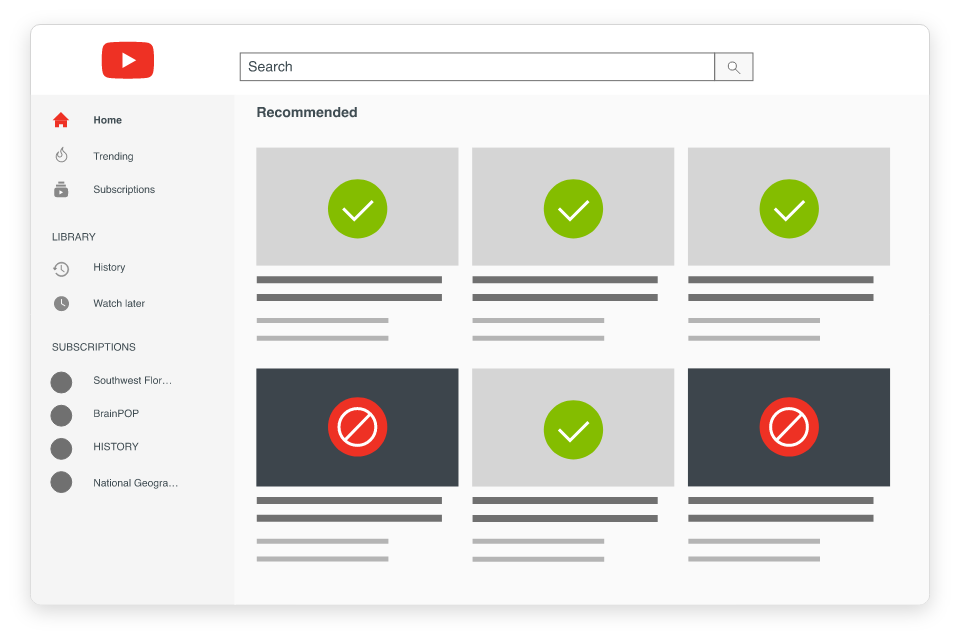Open the Southwest Flor… channel

(132, 380)
